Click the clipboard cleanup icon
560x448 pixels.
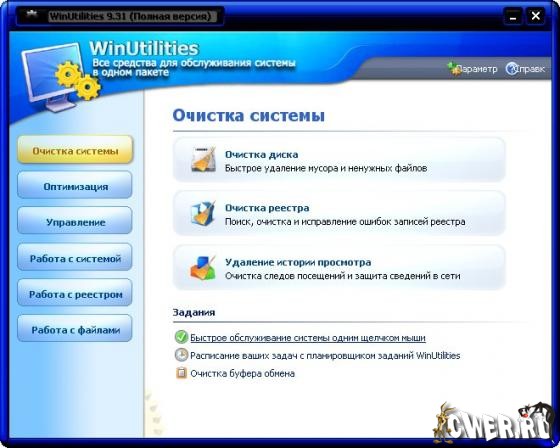pos(181,373)
